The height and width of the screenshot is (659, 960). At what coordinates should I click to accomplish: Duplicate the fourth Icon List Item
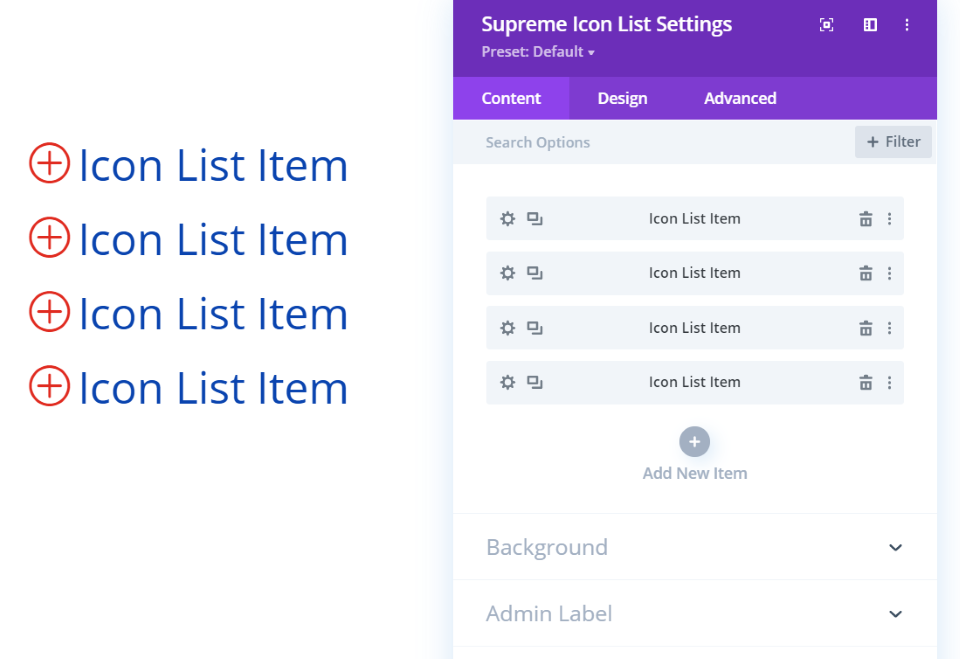[x=534, y=383]
